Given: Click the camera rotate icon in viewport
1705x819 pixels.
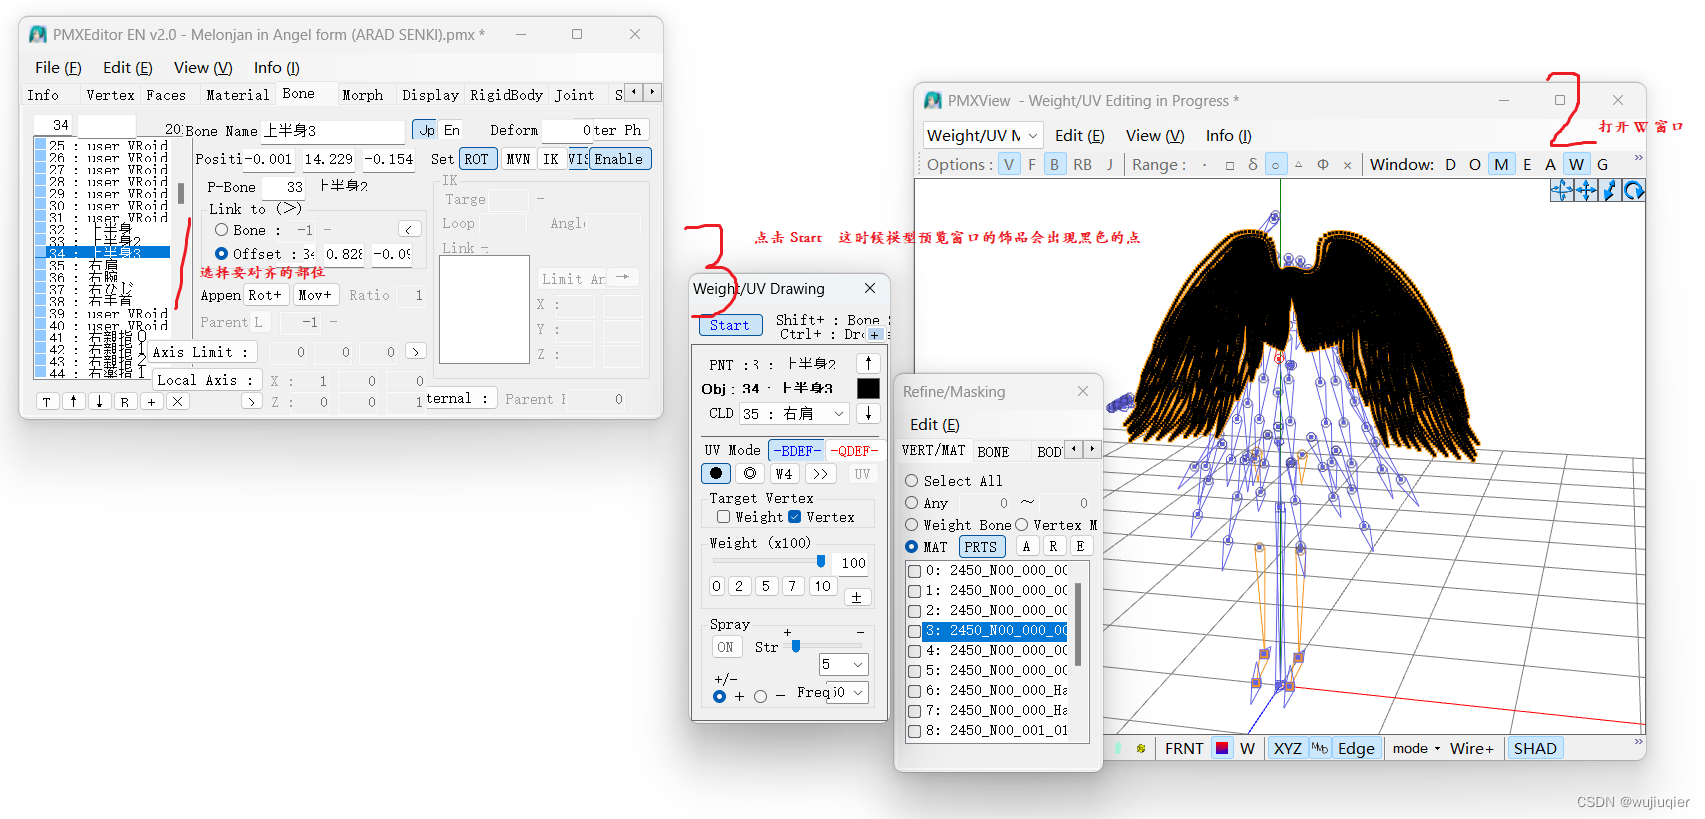Looking at the screenshot, I should coord(1634,190).
